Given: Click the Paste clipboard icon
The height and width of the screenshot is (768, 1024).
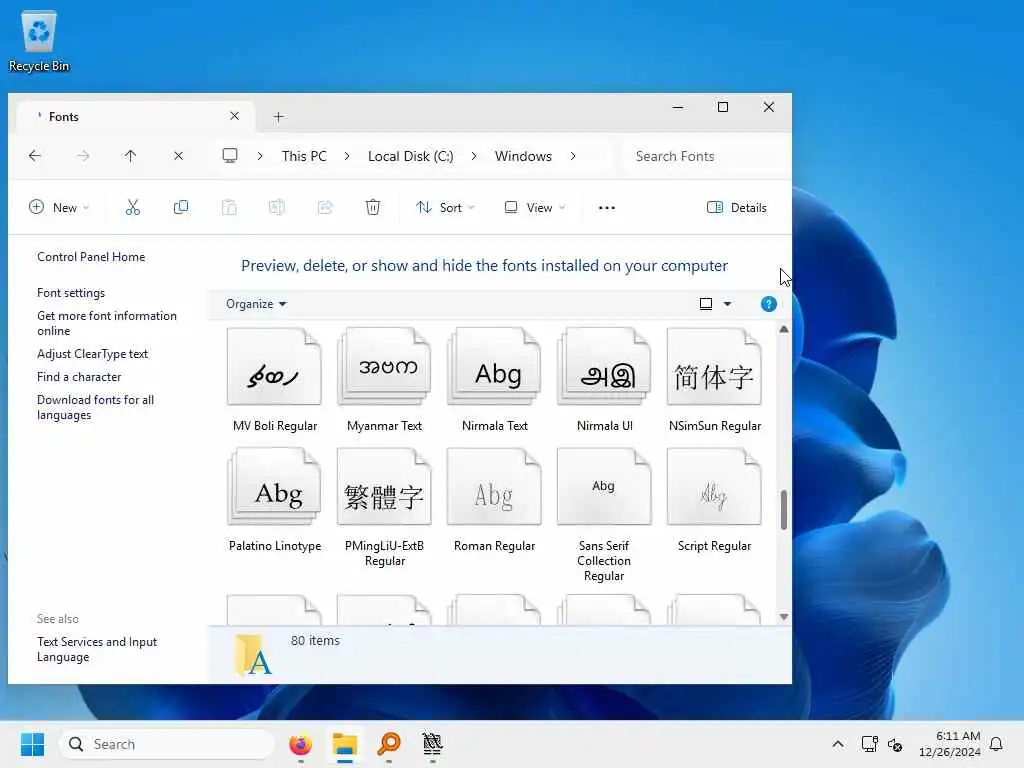Looking at the screenshot, I should click(x=229, y=208).
